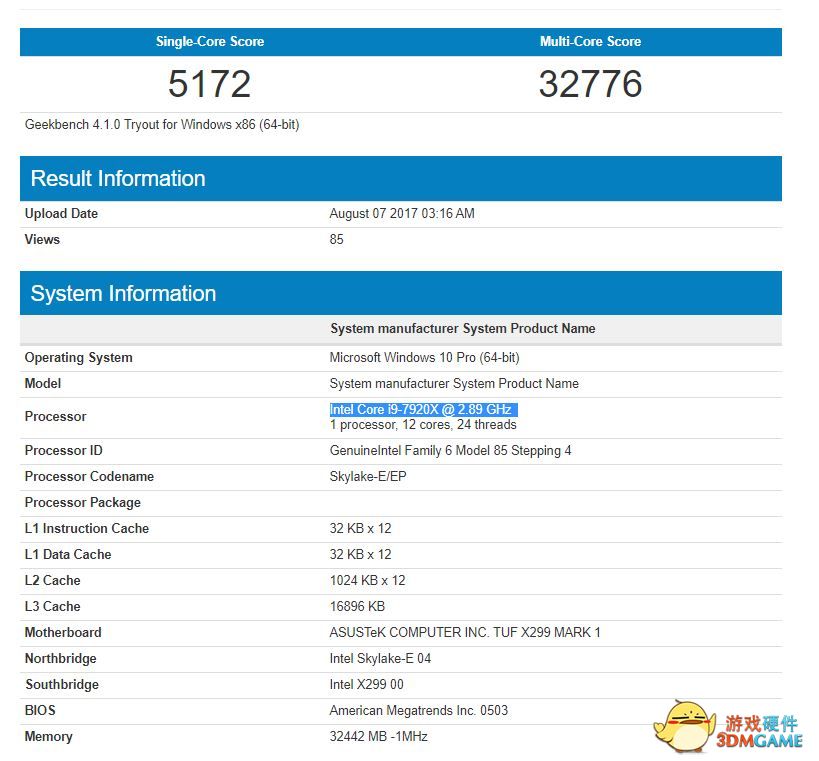819x761 pixels.
Task: Click the bold System manufacturer System Product Name header
Action: 463,329
